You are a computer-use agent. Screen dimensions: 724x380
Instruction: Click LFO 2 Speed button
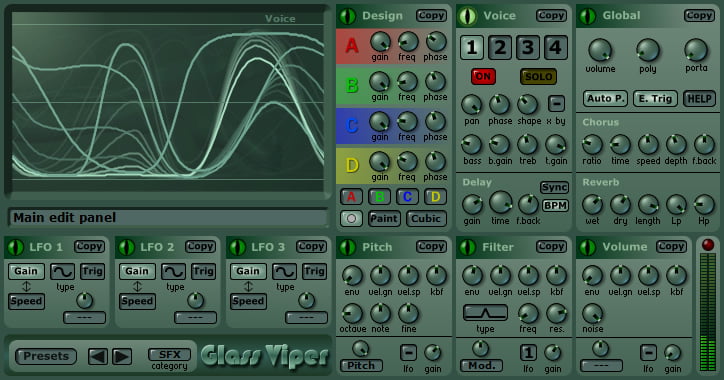137,302
